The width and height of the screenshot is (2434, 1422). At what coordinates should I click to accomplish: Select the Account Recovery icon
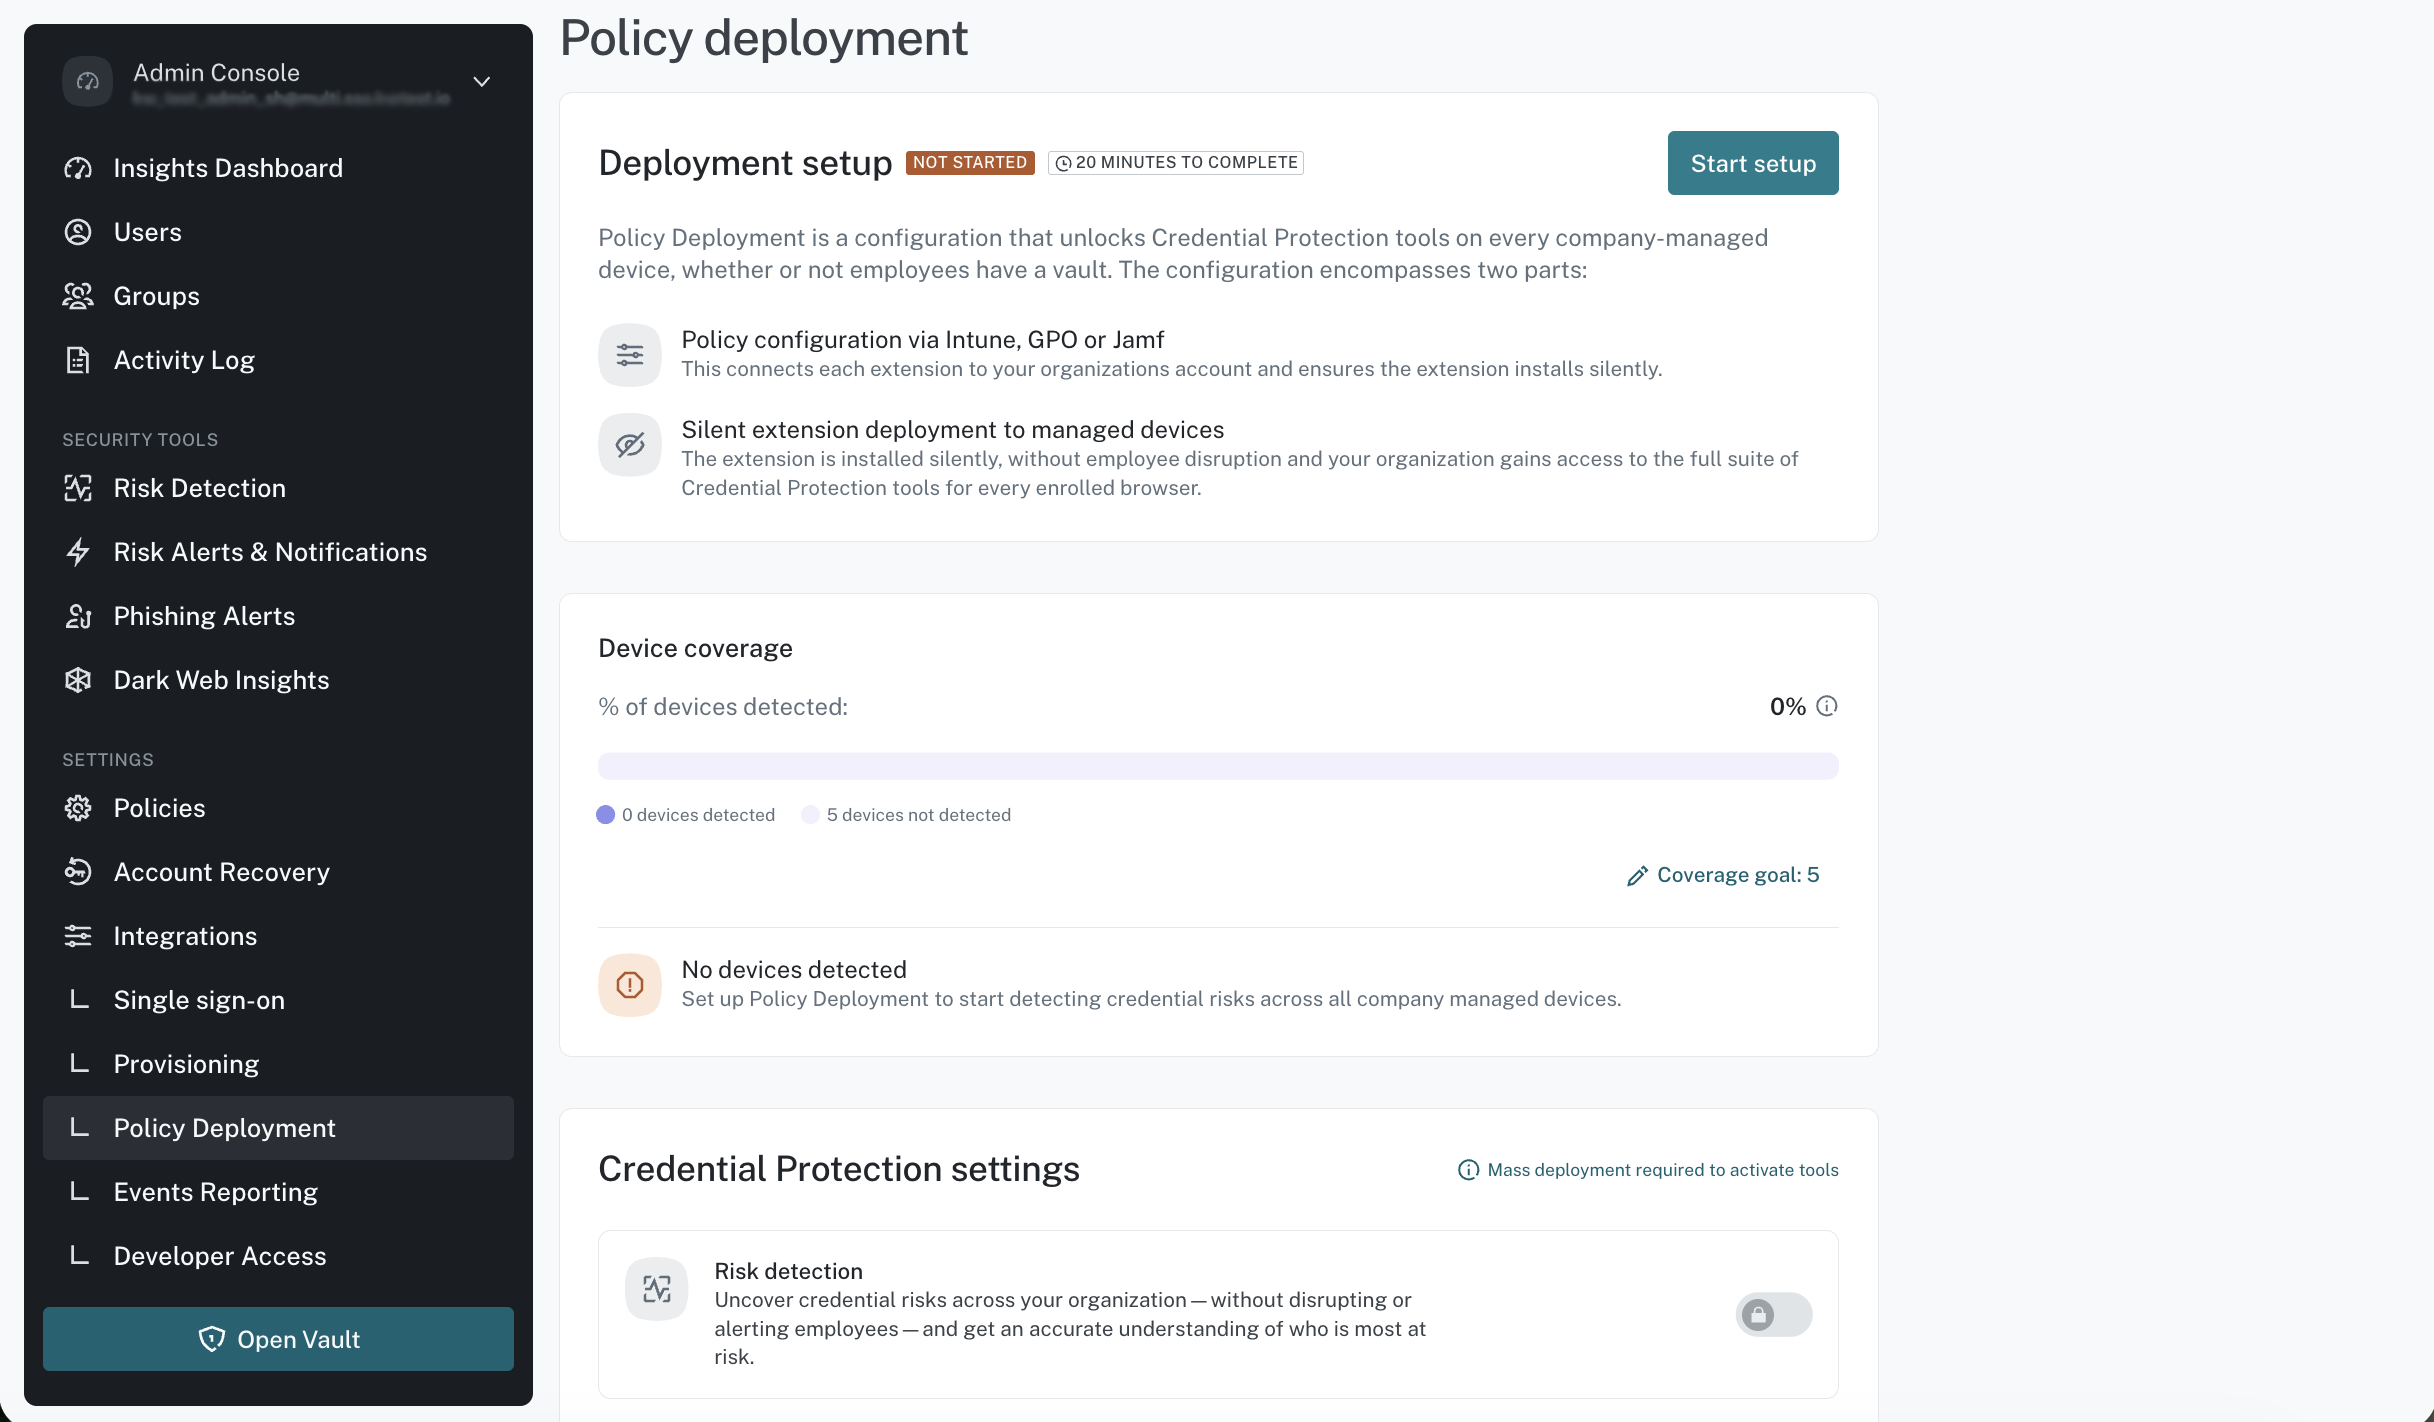tap(78, 872)
